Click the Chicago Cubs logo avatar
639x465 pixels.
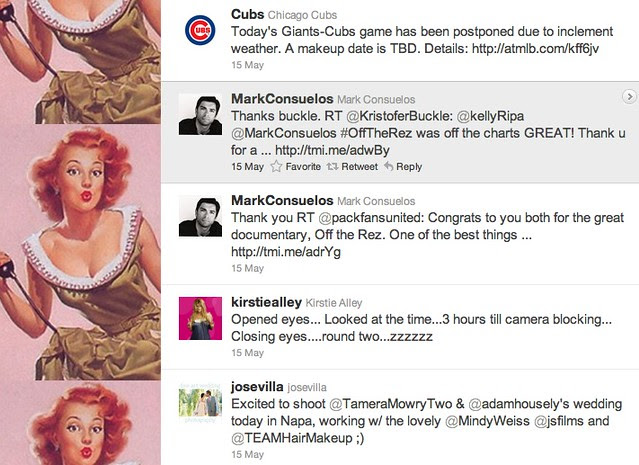(x=200, y=30)
